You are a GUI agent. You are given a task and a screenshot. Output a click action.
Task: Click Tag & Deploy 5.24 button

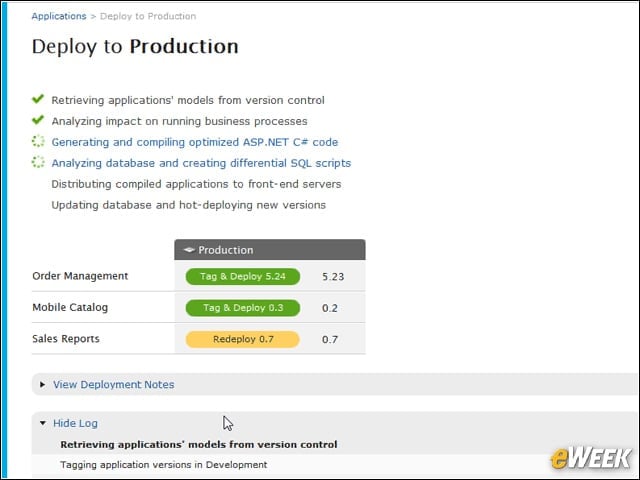(x=243, y=276)
